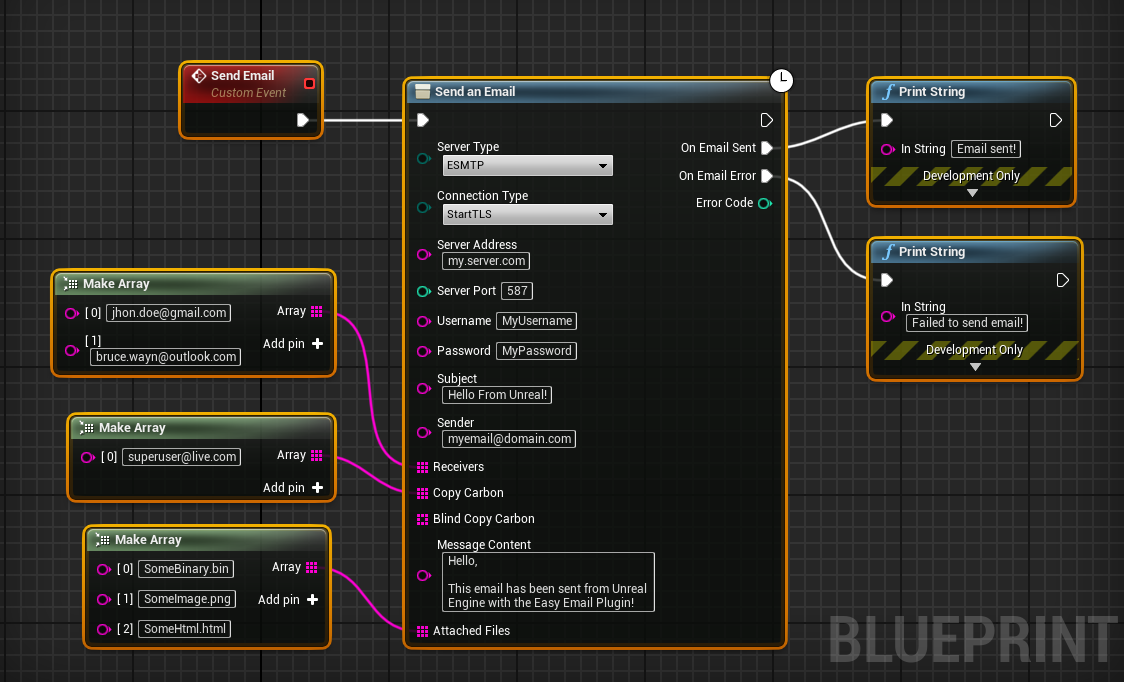Edit the Sender field myemail@domain.com
The width and height of the screenshot is (1124, 682).
pos(509,439)
